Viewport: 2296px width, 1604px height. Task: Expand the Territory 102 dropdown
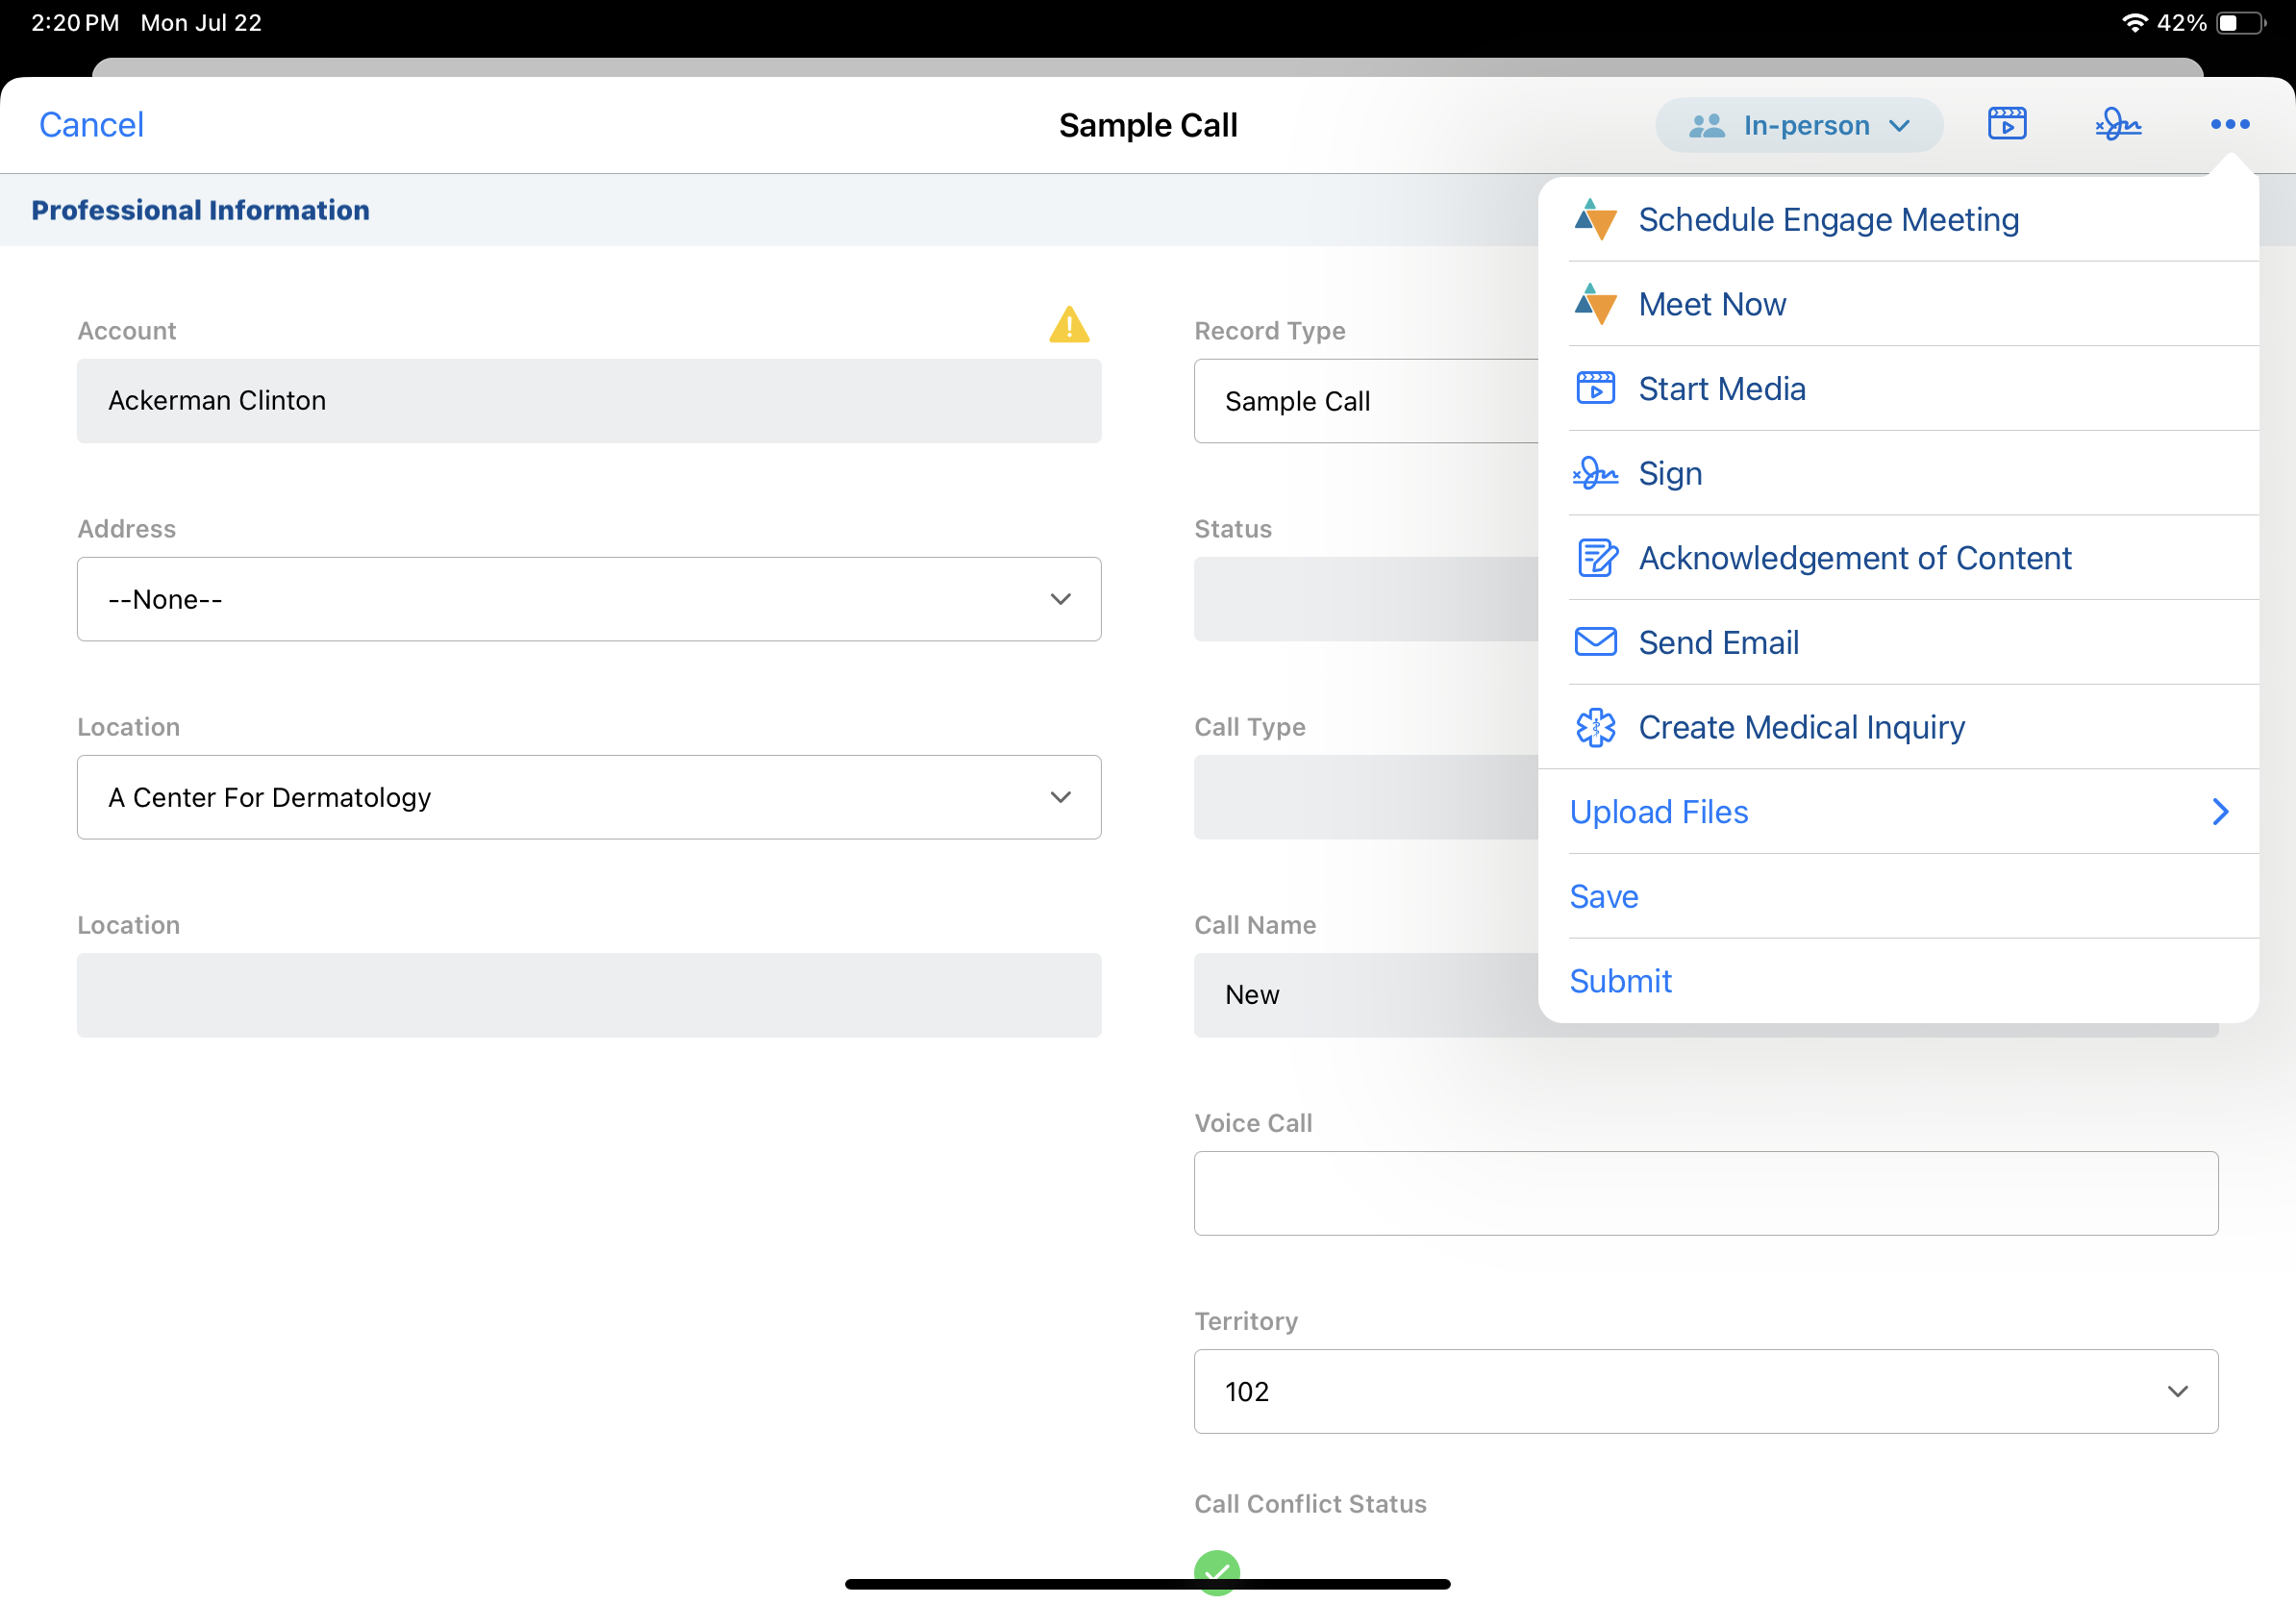click(x=1705, y=1391)
